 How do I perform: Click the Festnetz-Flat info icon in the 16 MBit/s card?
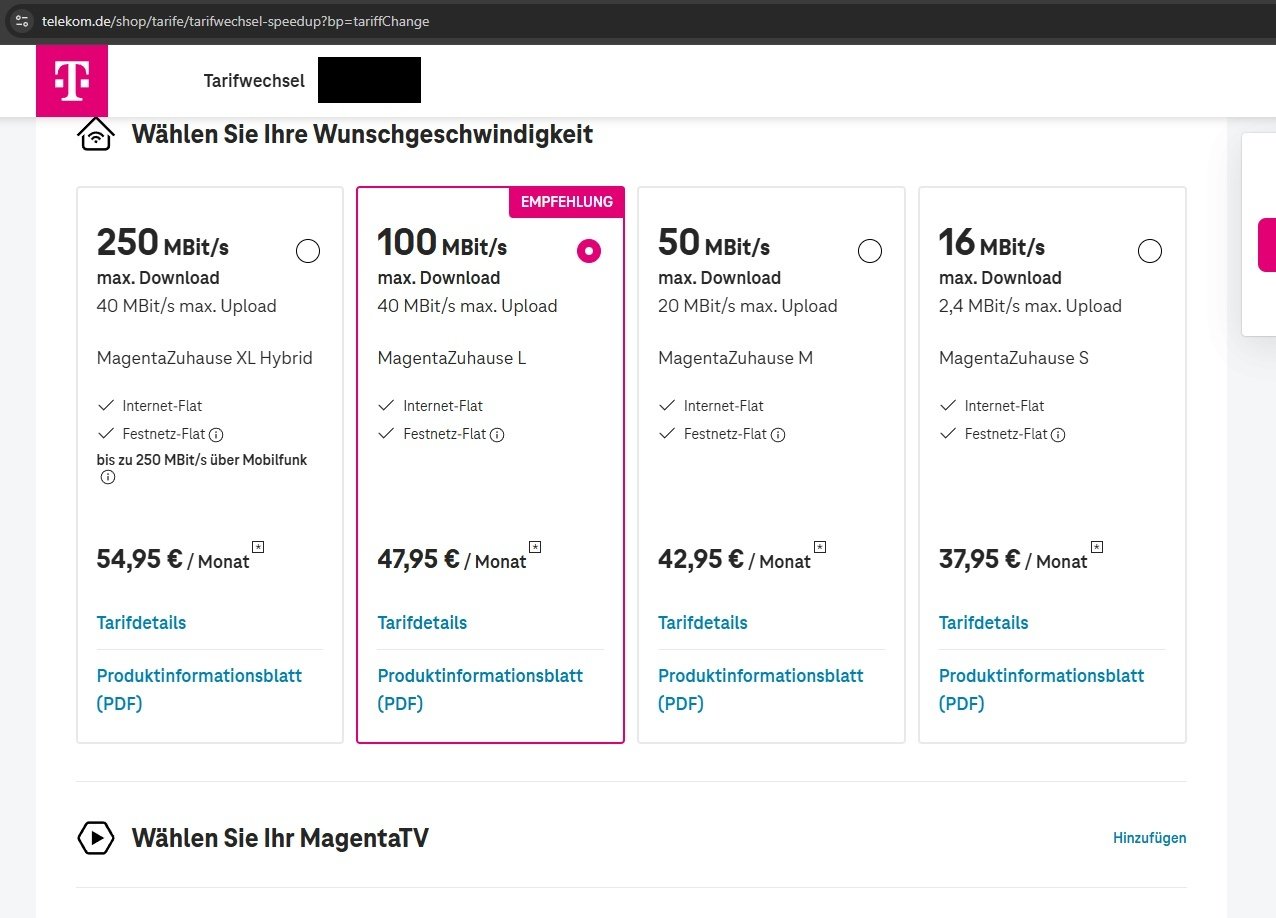click(x=1058, y=434)
